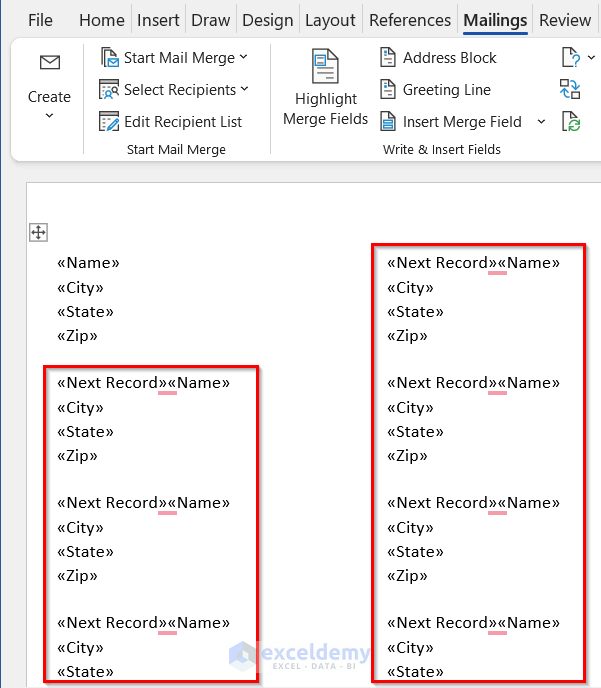This screenshot has width=601, height=688.
Task: Open the Insert Merge Field dropdown arrow
Action: coord(541,122)
